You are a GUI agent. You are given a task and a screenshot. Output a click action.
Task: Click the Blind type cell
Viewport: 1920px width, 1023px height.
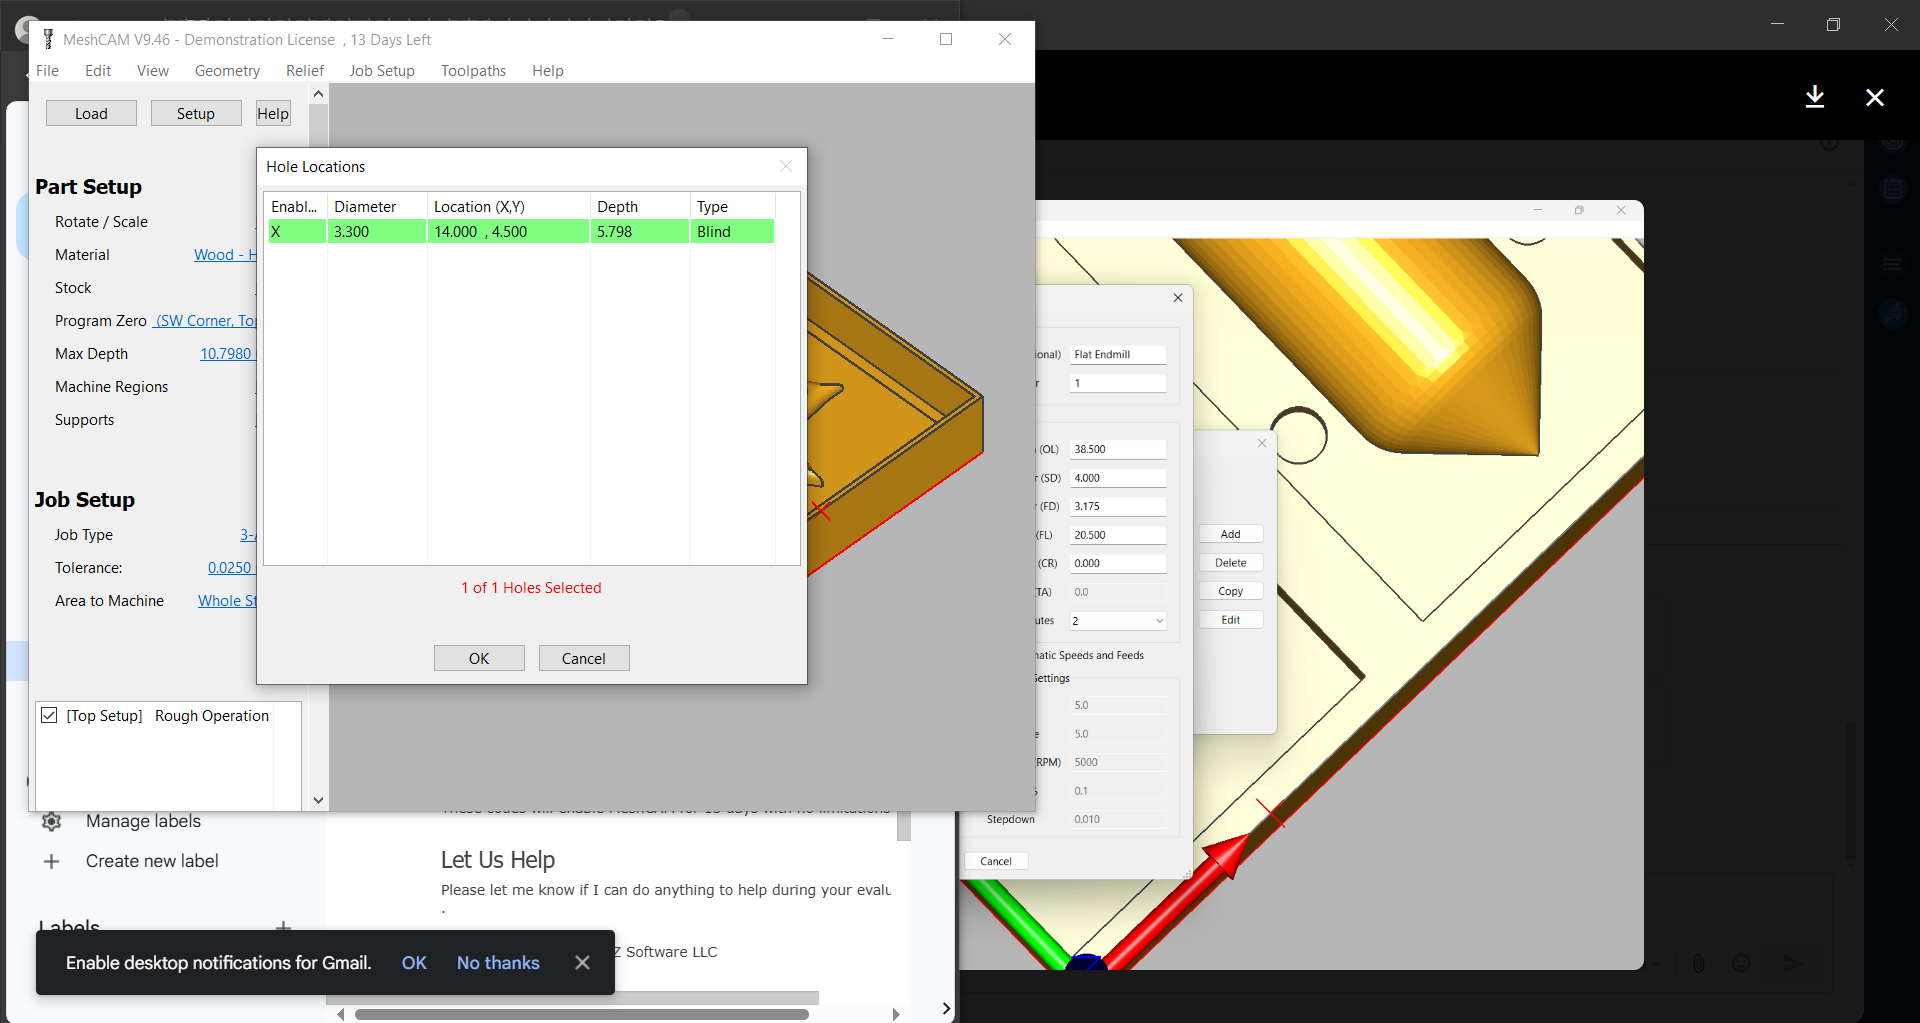pos(733,231)
